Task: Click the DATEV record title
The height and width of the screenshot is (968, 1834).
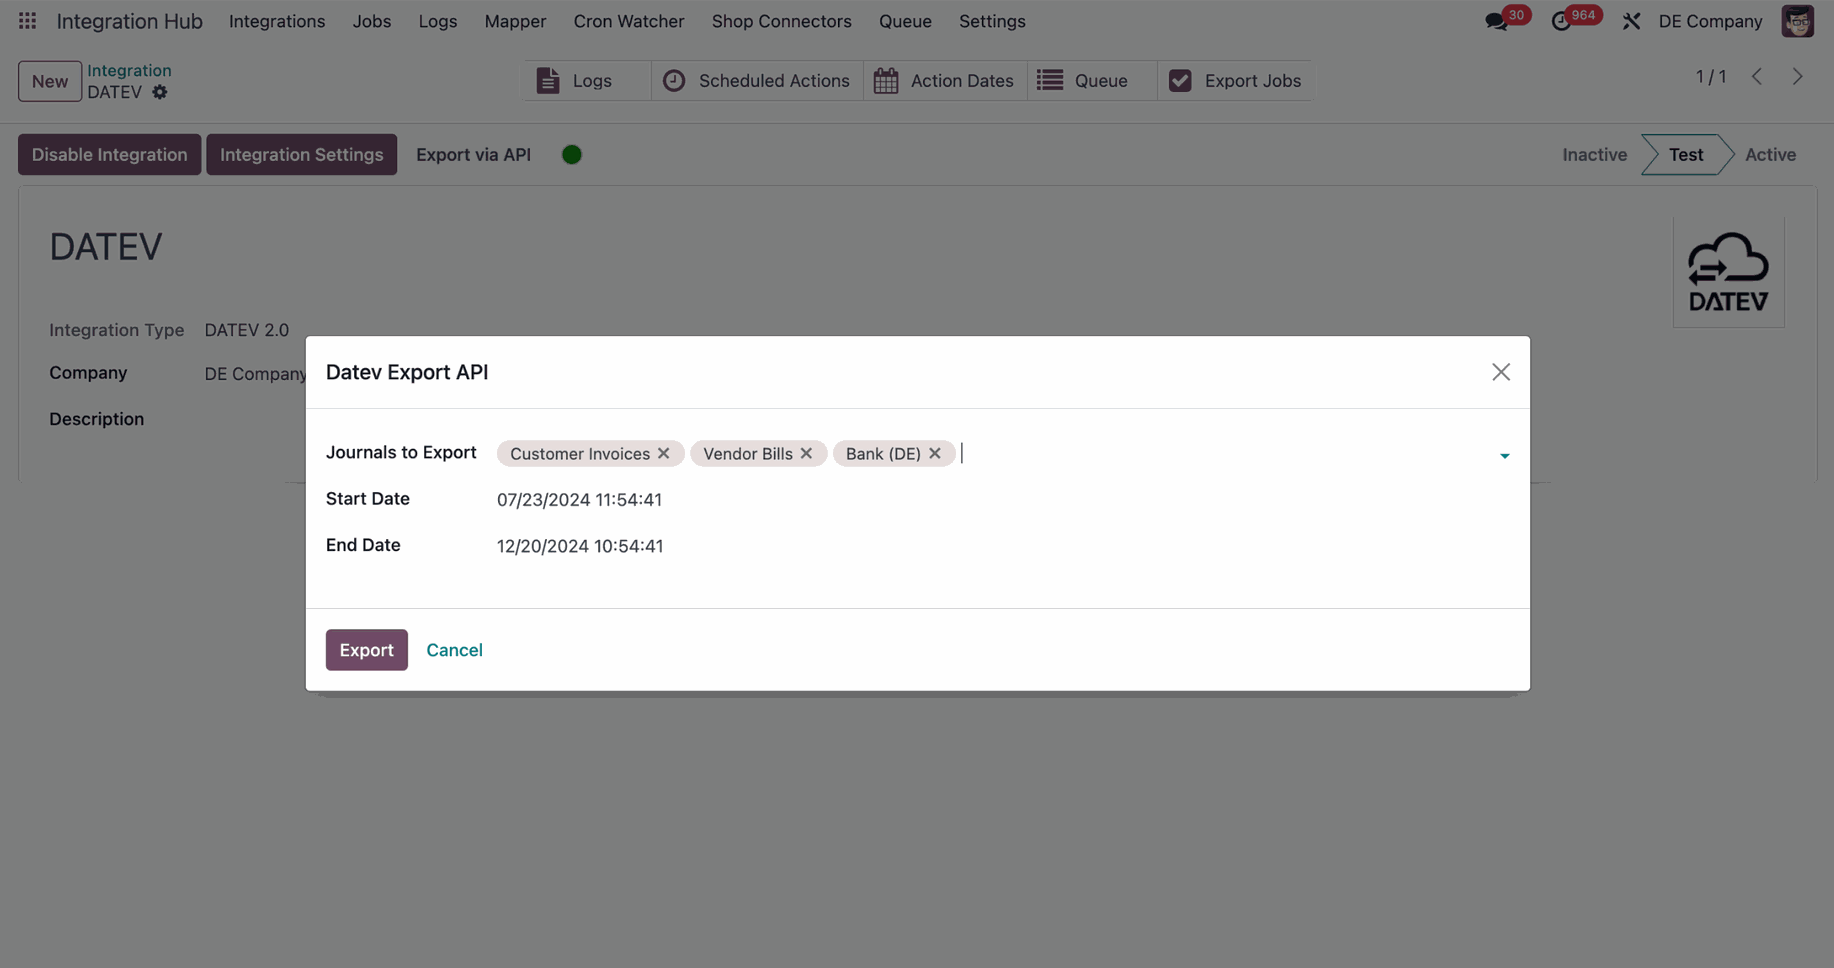Action: pos(106,247)
